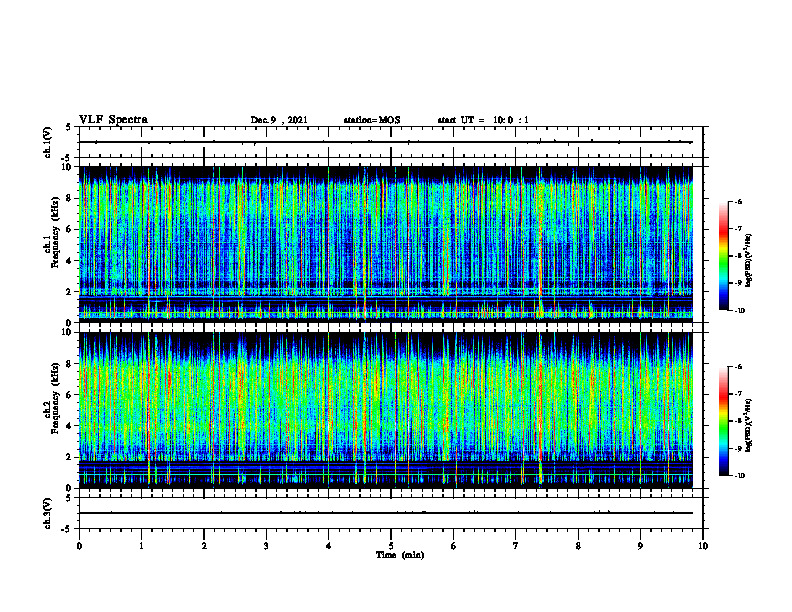Click the ch.2 spectrogram color scale bar
The width and height of the screenshot is (792, 612).
tap(723, 421)
